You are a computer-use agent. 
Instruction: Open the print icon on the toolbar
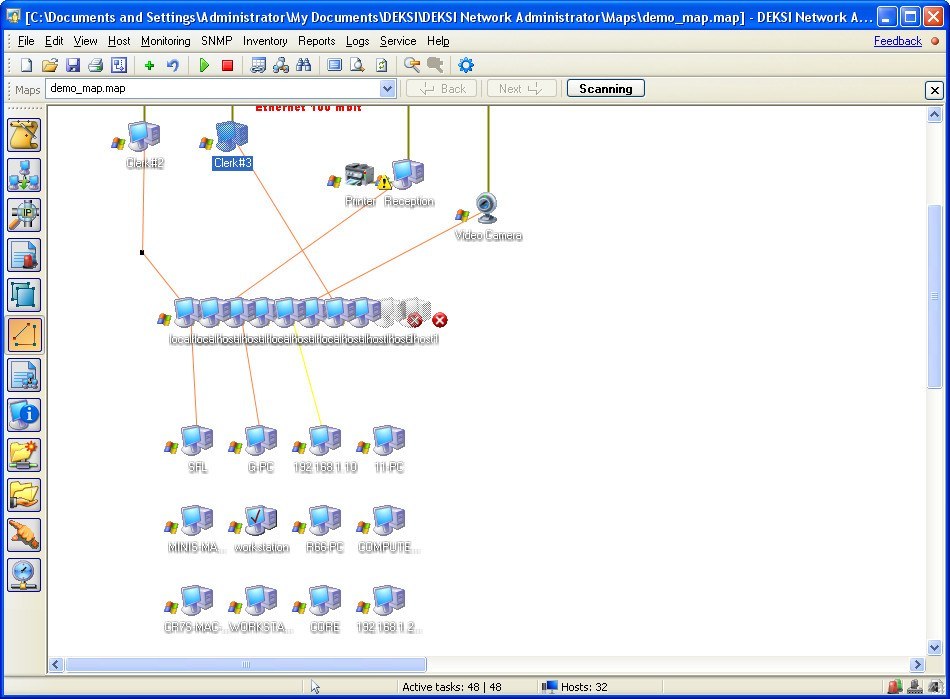[96, 65]
